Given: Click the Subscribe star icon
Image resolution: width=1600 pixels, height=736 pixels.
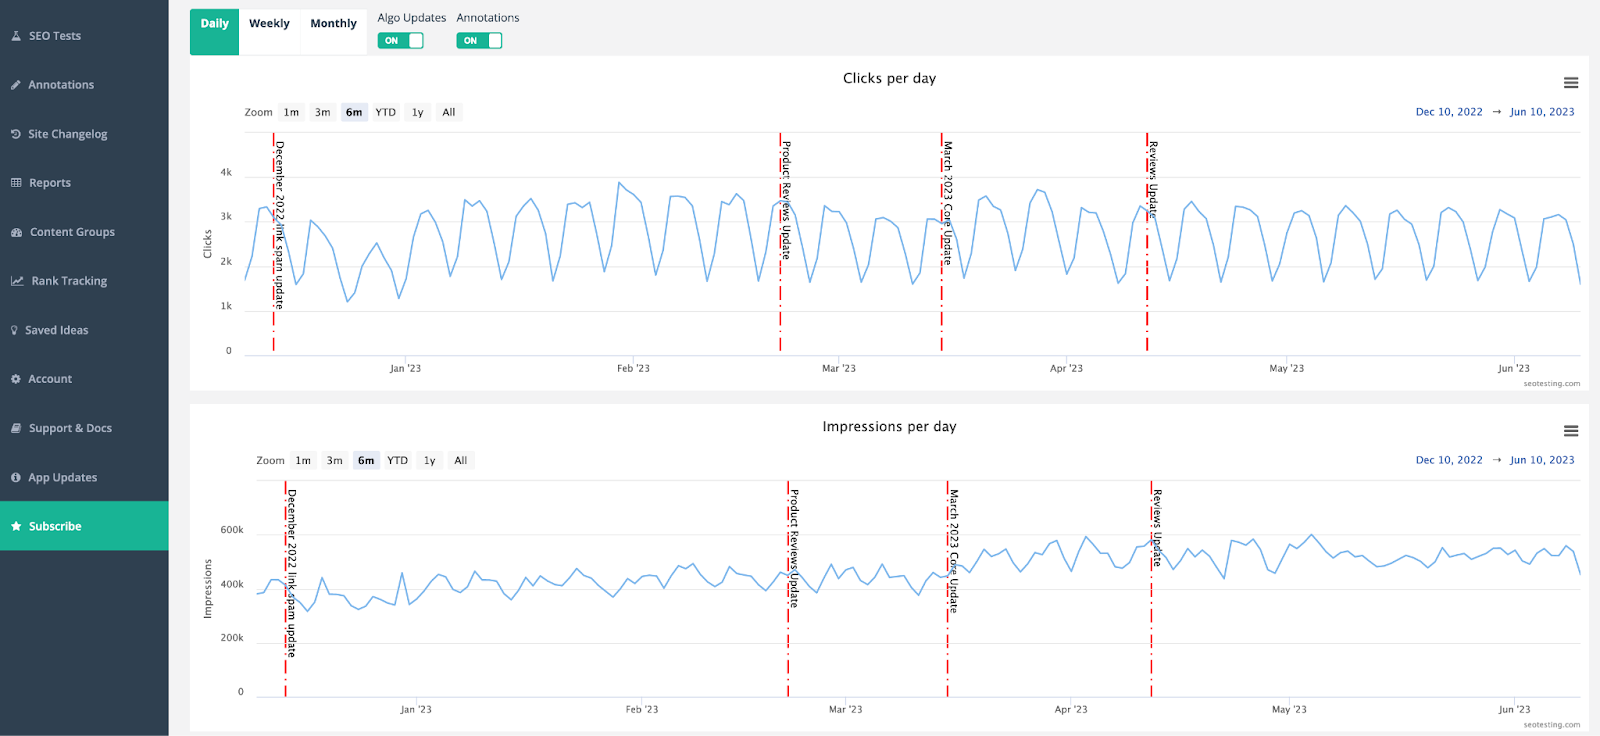Looking at the screenshot, I should click(16, 526).
